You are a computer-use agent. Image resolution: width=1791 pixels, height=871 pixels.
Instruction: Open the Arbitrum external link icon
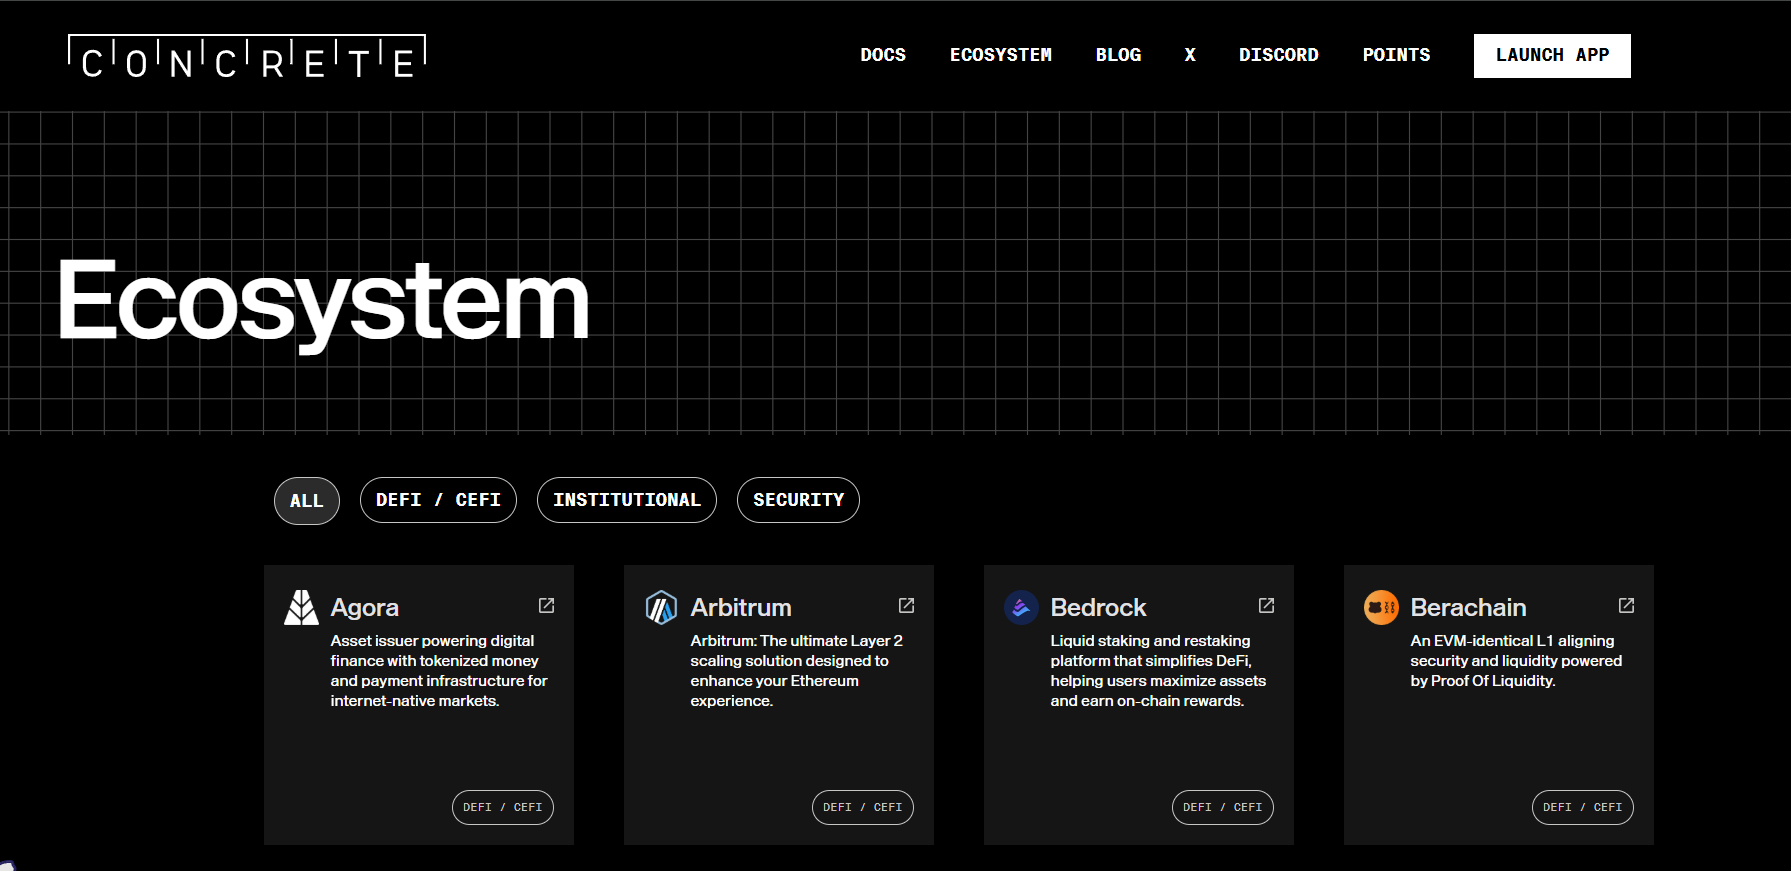point(906,605)
